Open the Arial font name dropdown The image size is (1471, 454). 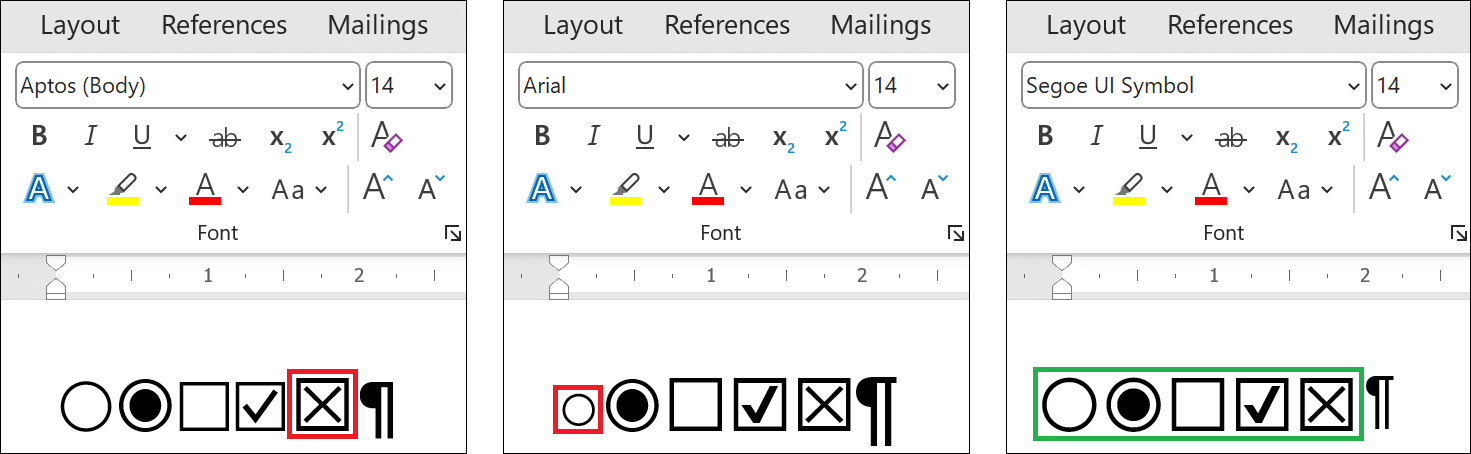point(851,86)
